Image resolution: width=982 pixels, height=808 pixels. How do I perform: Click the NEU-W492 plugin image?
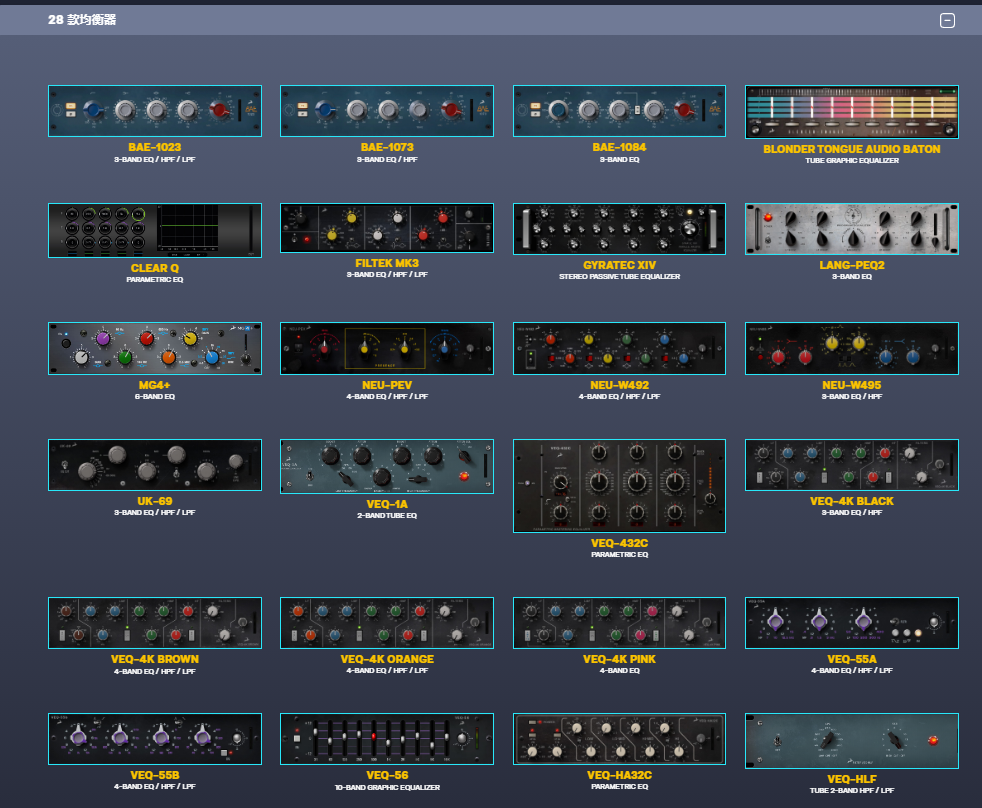[x=619, y=349]
